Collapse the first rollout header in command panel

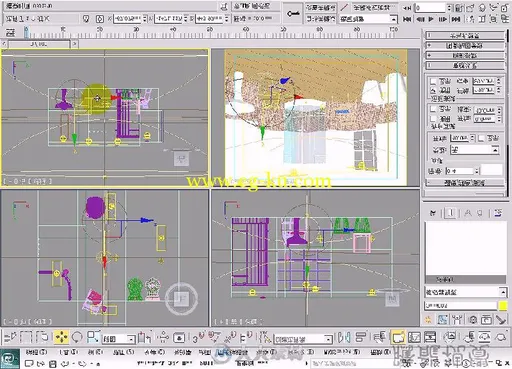(465, 35)
